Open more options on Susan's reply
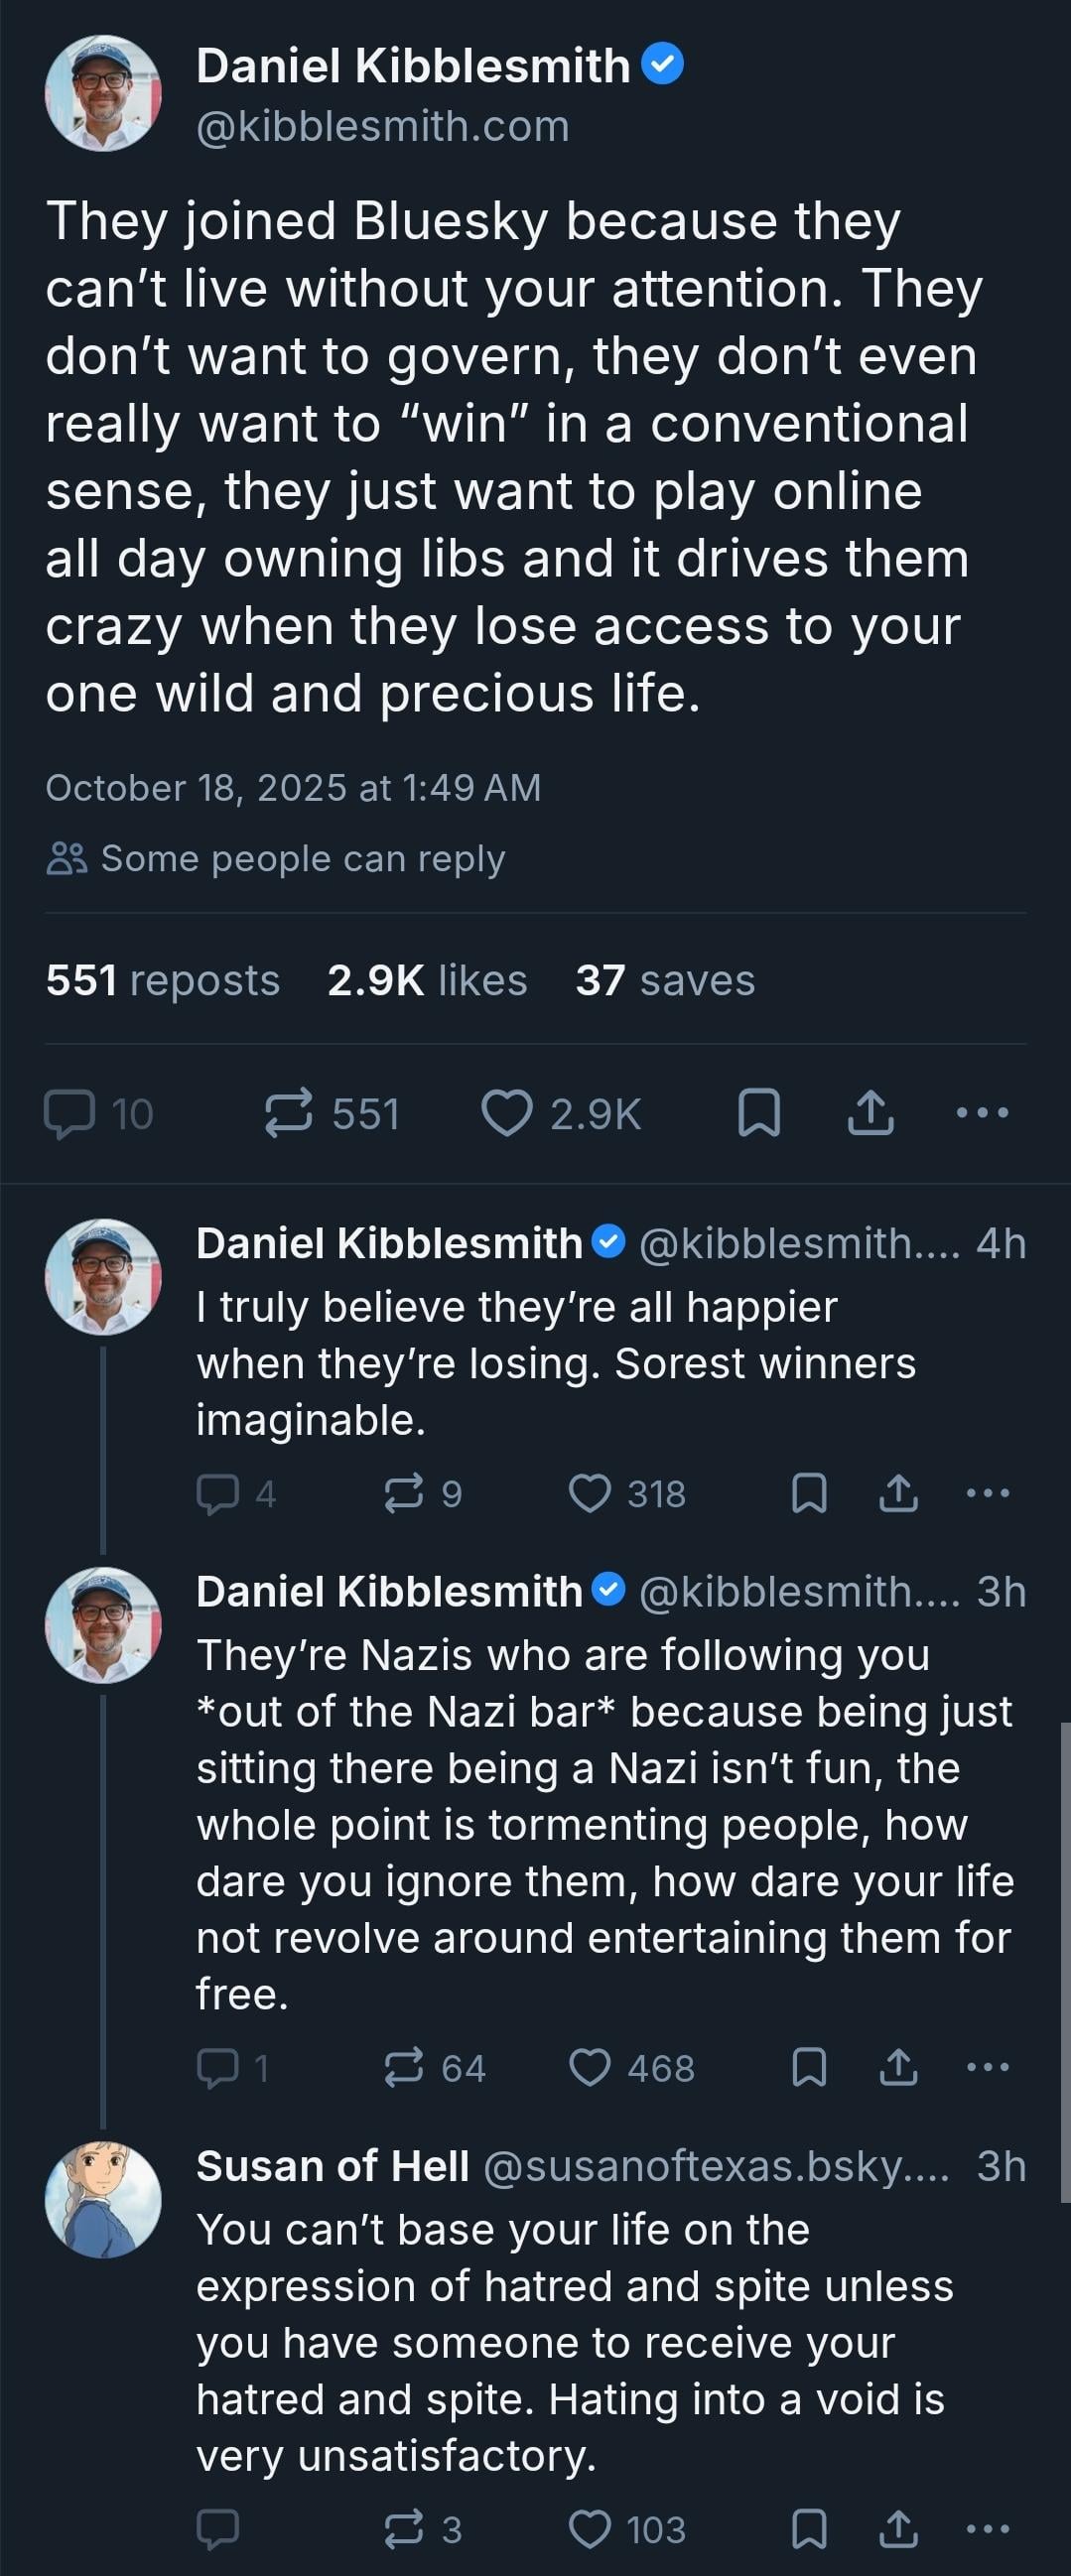This screenshot has height=2576, width=1071. pyautogui.click(x=988, y=2529)
